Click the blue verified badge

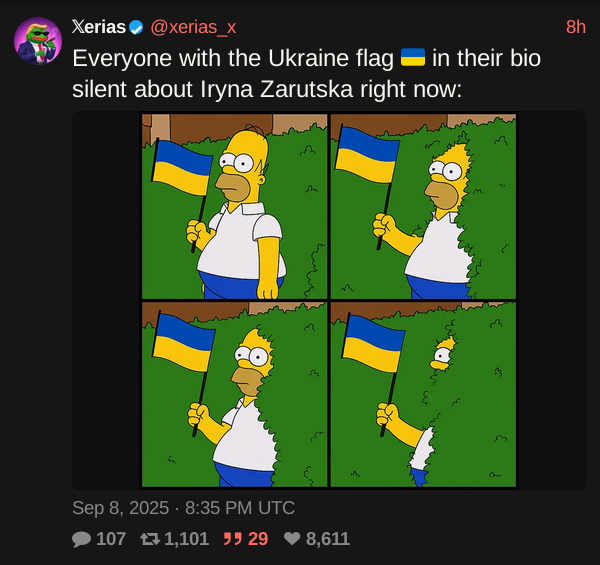[x=136, y=28]
